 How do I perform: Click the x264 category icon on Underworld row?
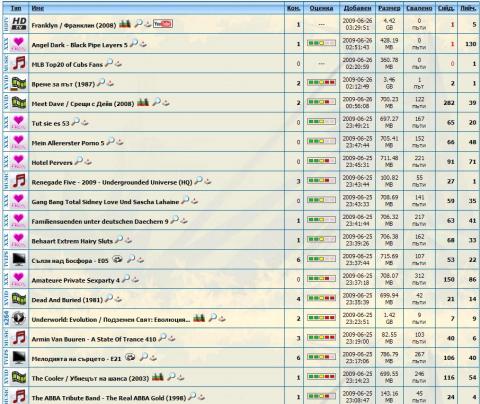pyautogui.click(x=19, y=318)
